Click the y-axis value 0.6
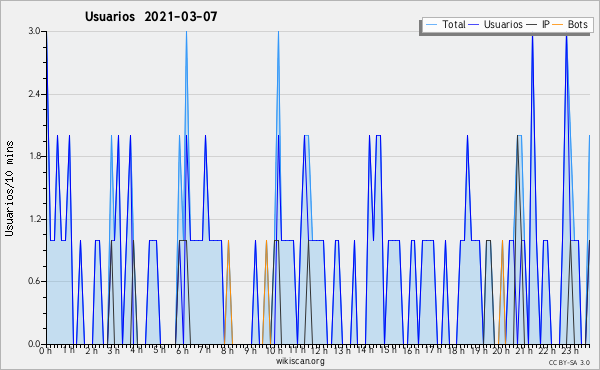 tap(34, 282)
